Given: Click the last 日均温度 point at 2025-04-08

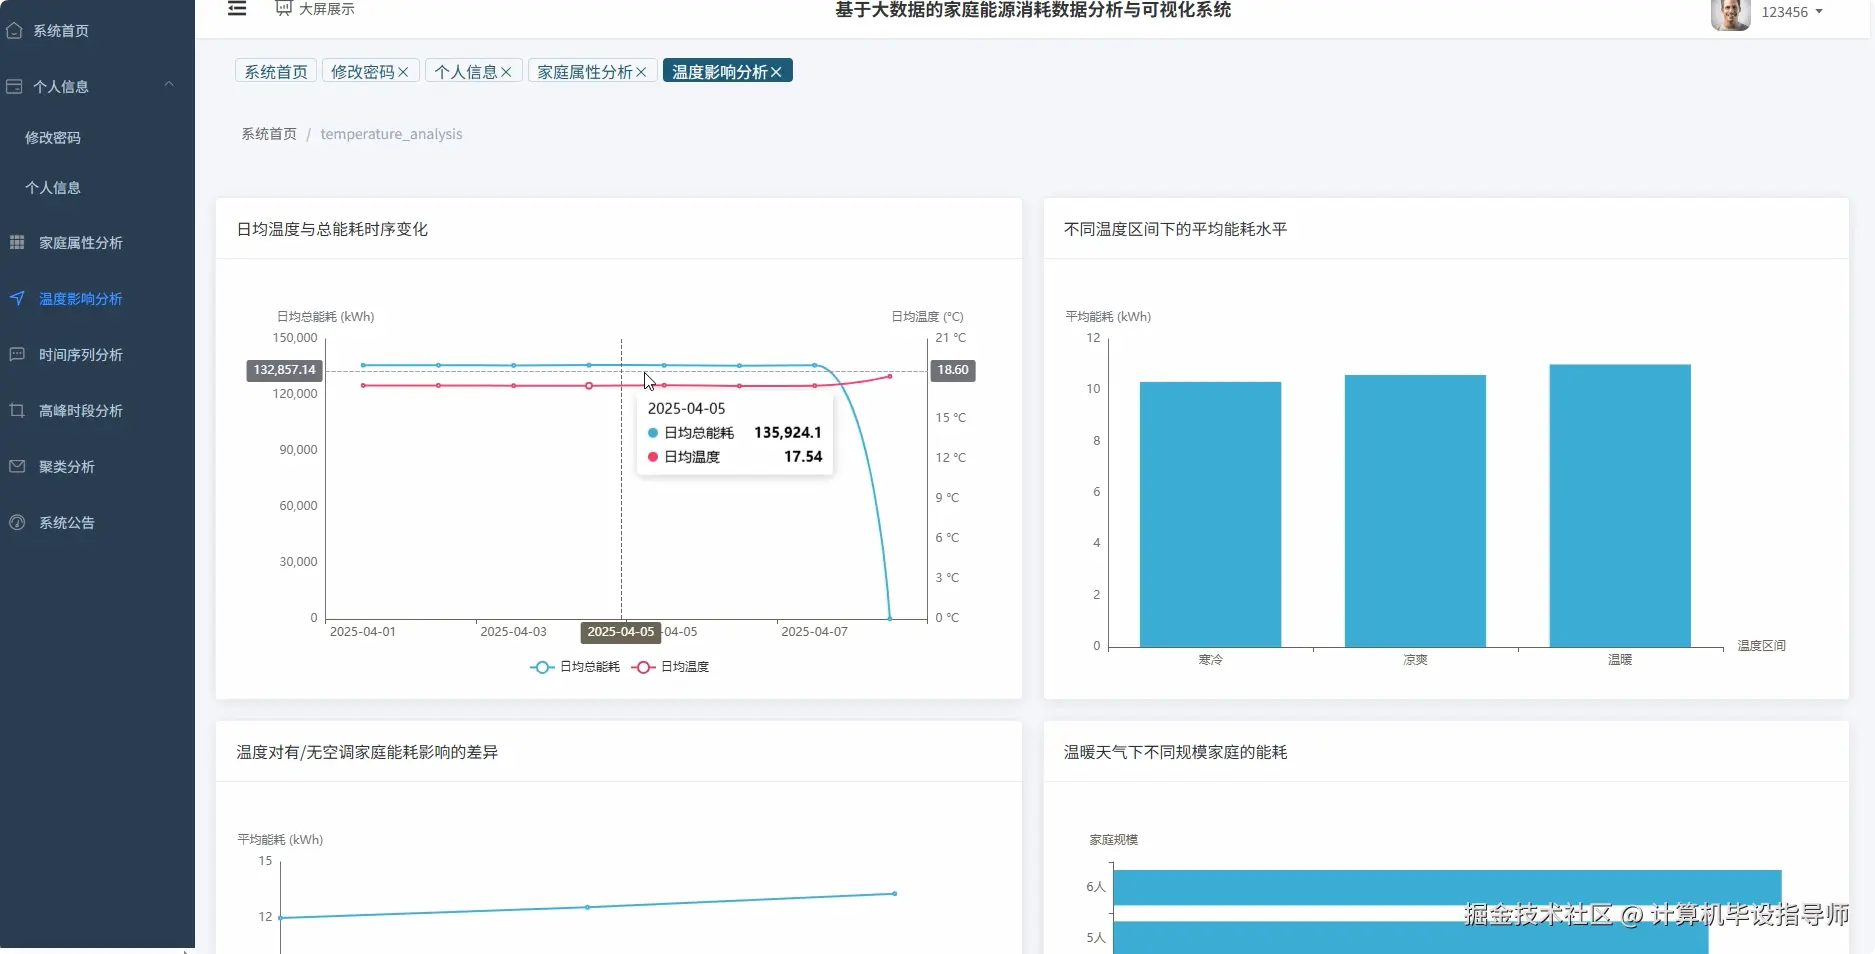Looking at the screenshot, I should pyautogui.click(x=890, y=376).
